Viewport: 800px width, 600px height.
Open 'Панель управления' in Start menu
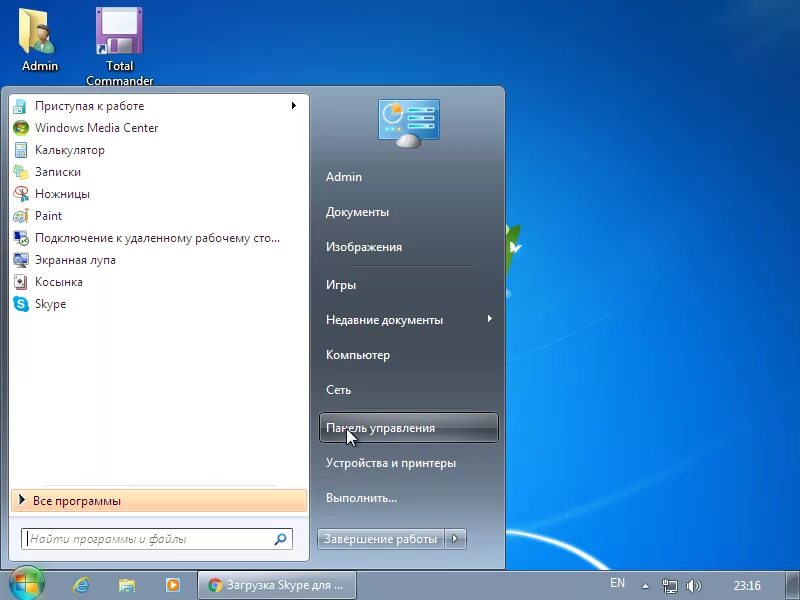(409, 428)
